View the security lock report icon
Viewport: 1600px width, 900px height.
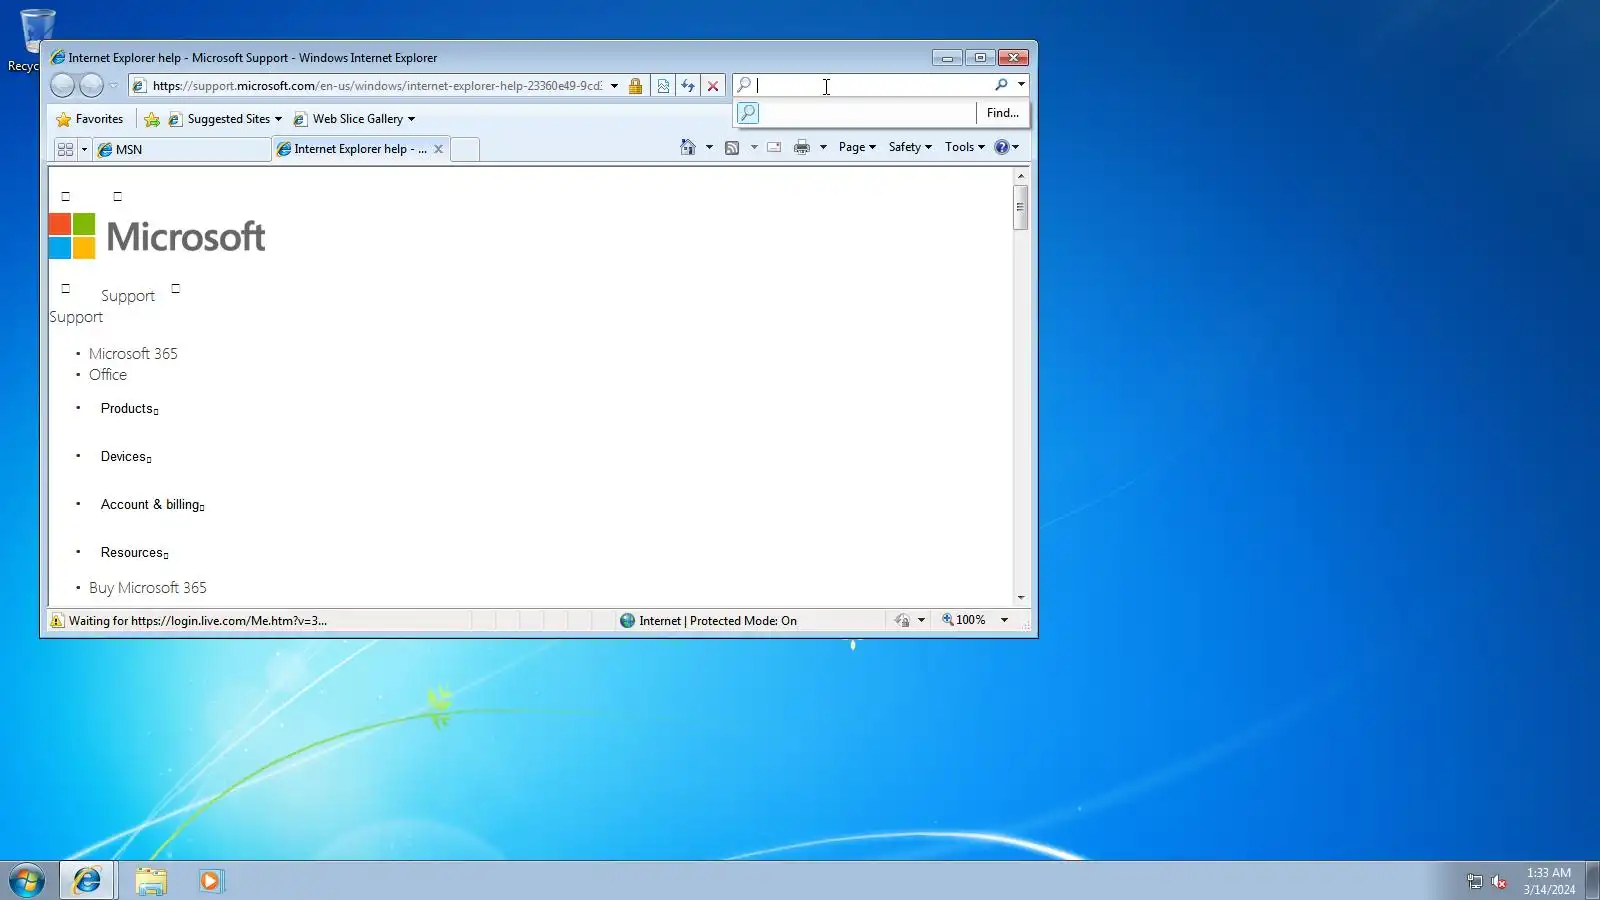click(635, 86)
